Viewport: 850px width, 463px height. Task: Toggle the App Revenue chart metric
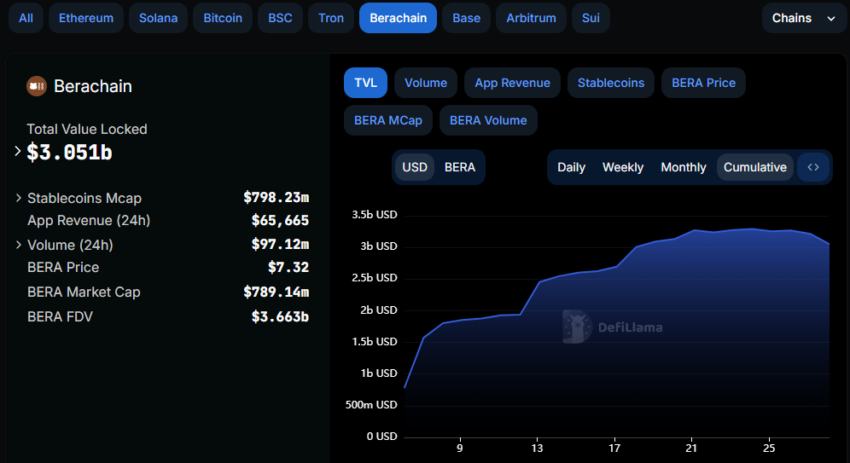[x=512, y=83]
